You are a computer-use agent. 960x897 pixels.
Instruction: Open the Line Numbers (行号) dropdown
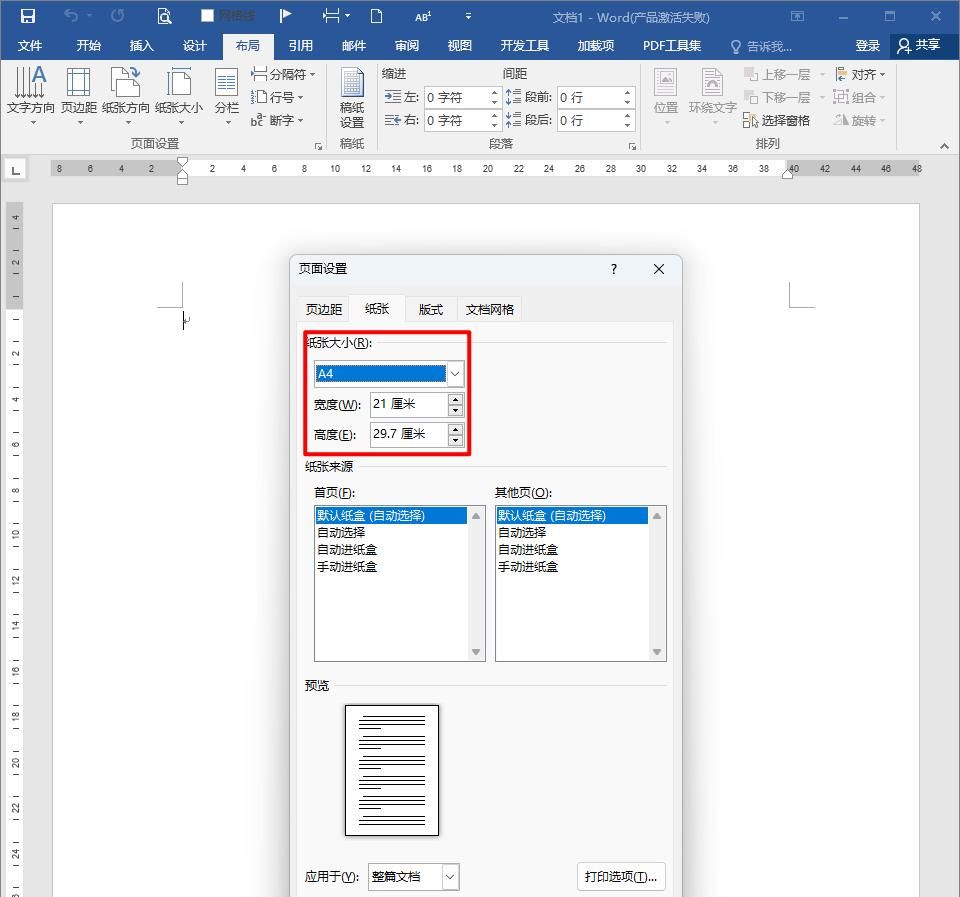coord(279,97)
